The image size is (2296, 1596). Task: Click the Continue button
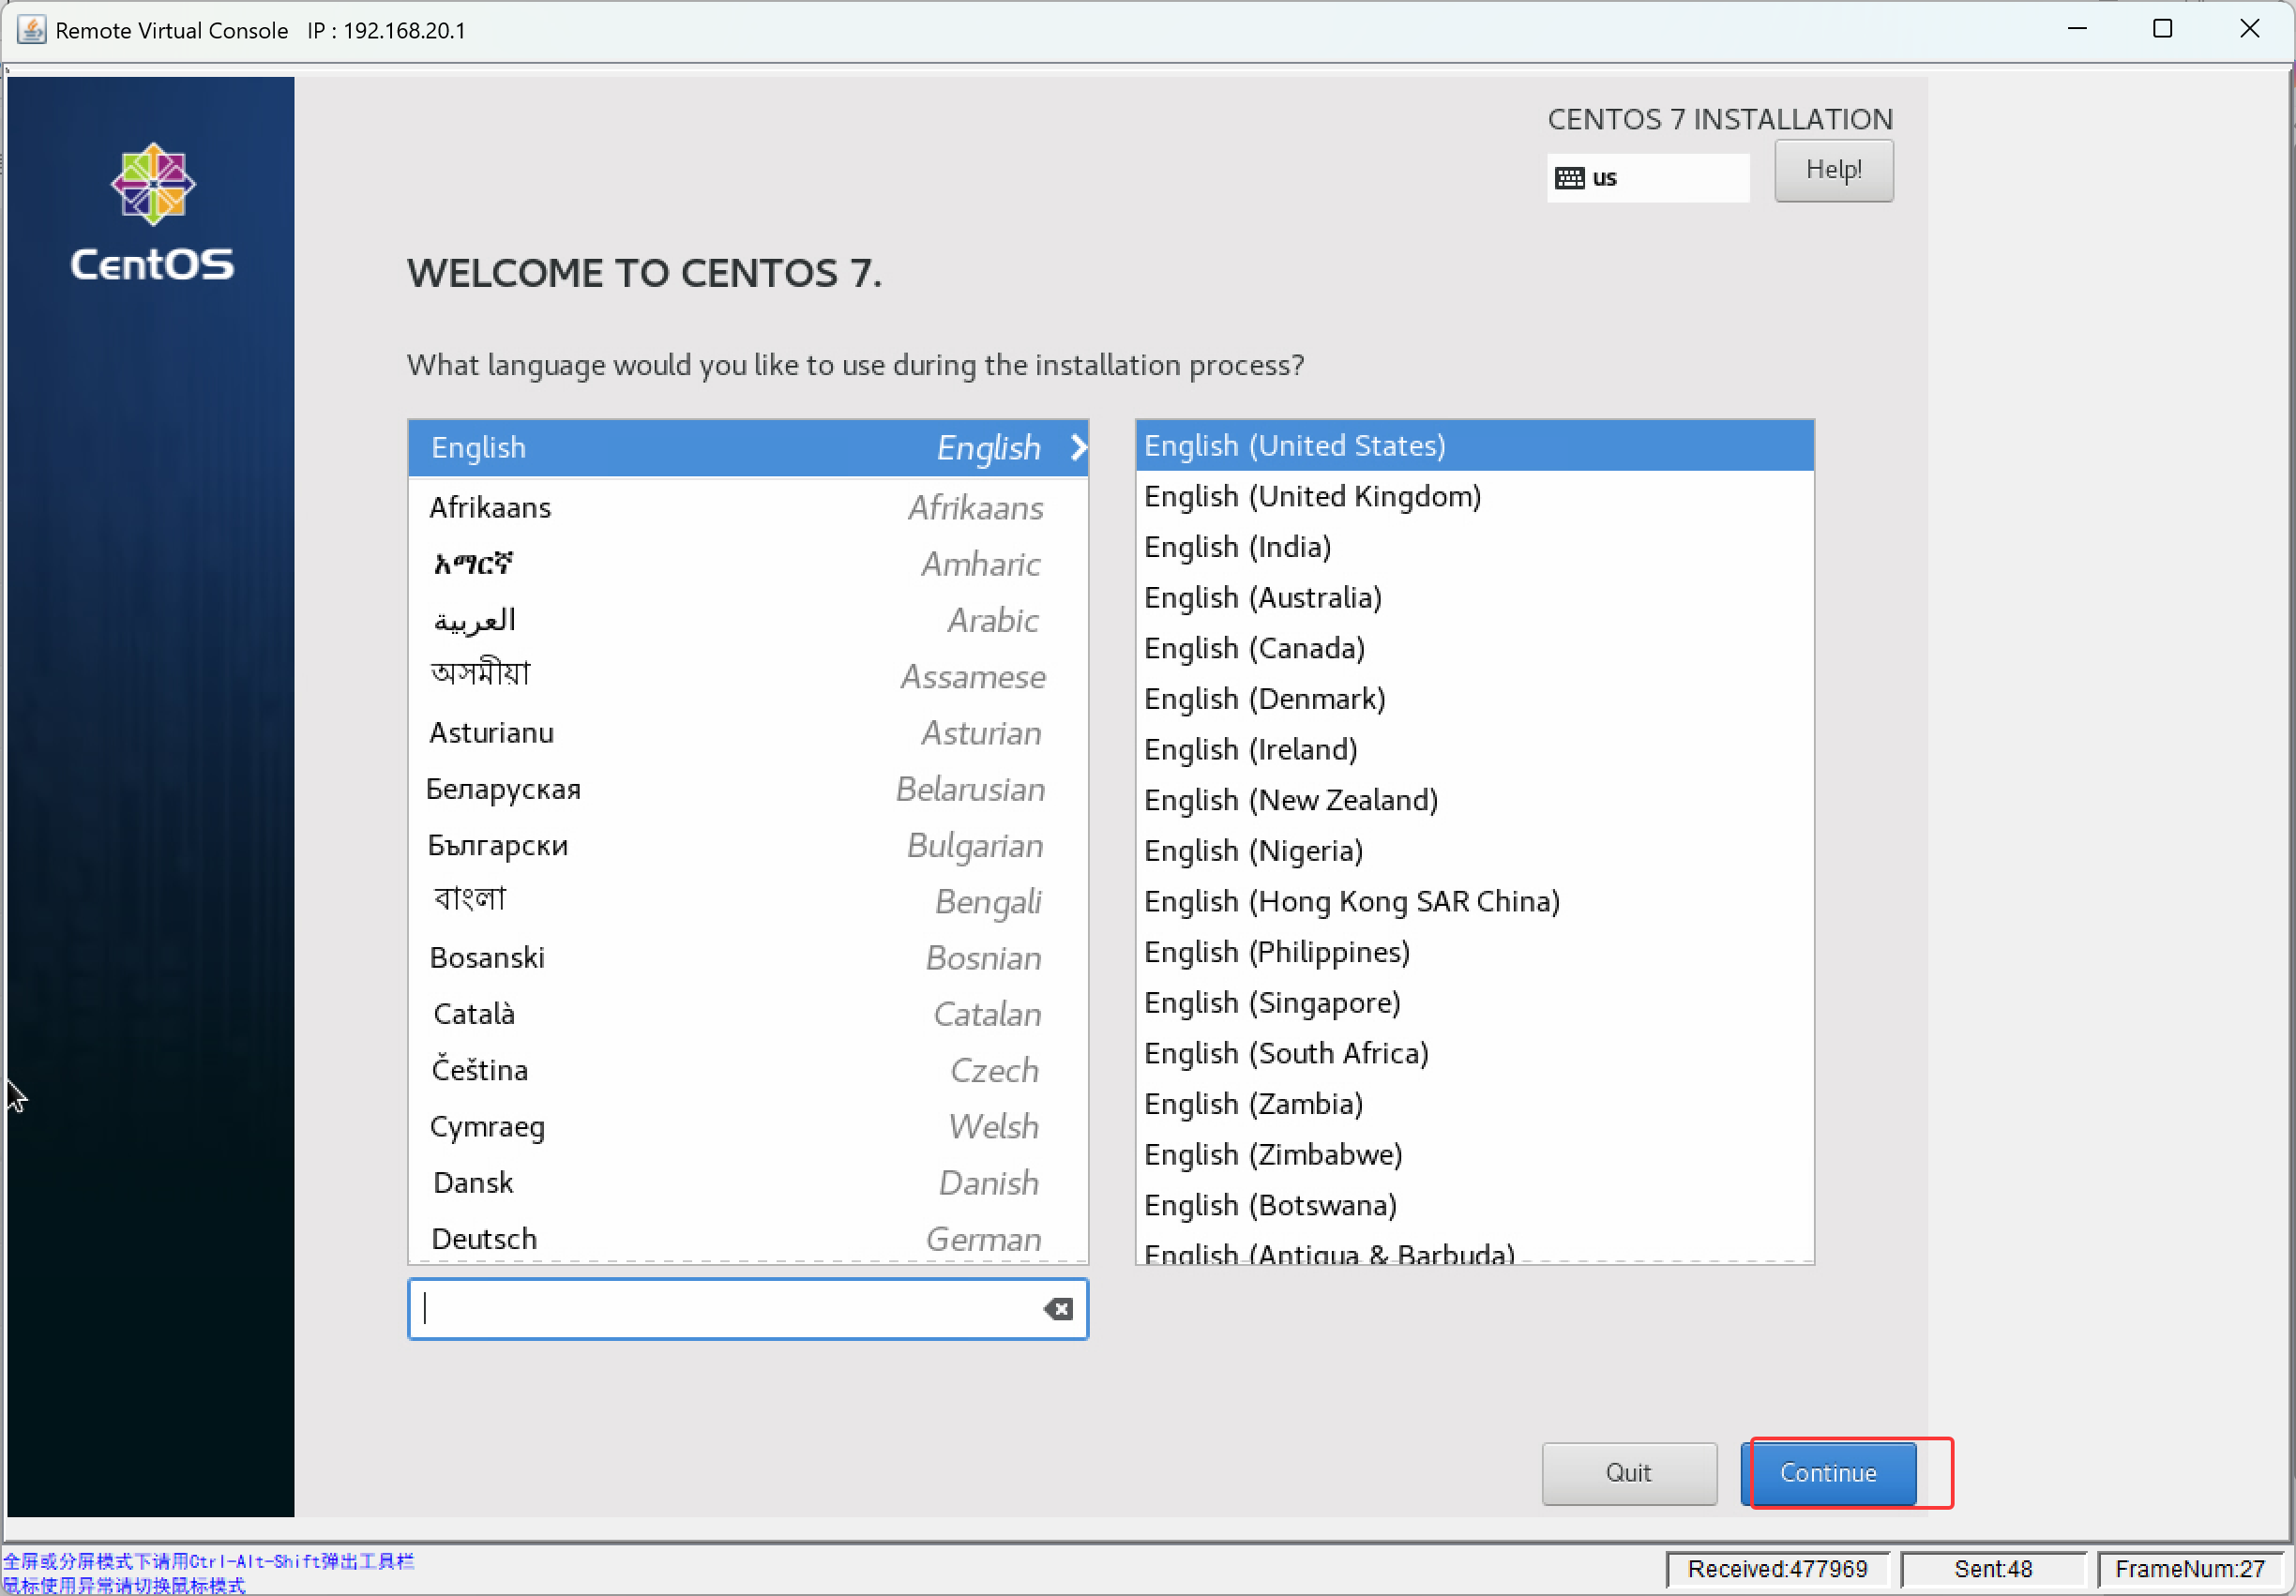click(x=1827, y=1473)
